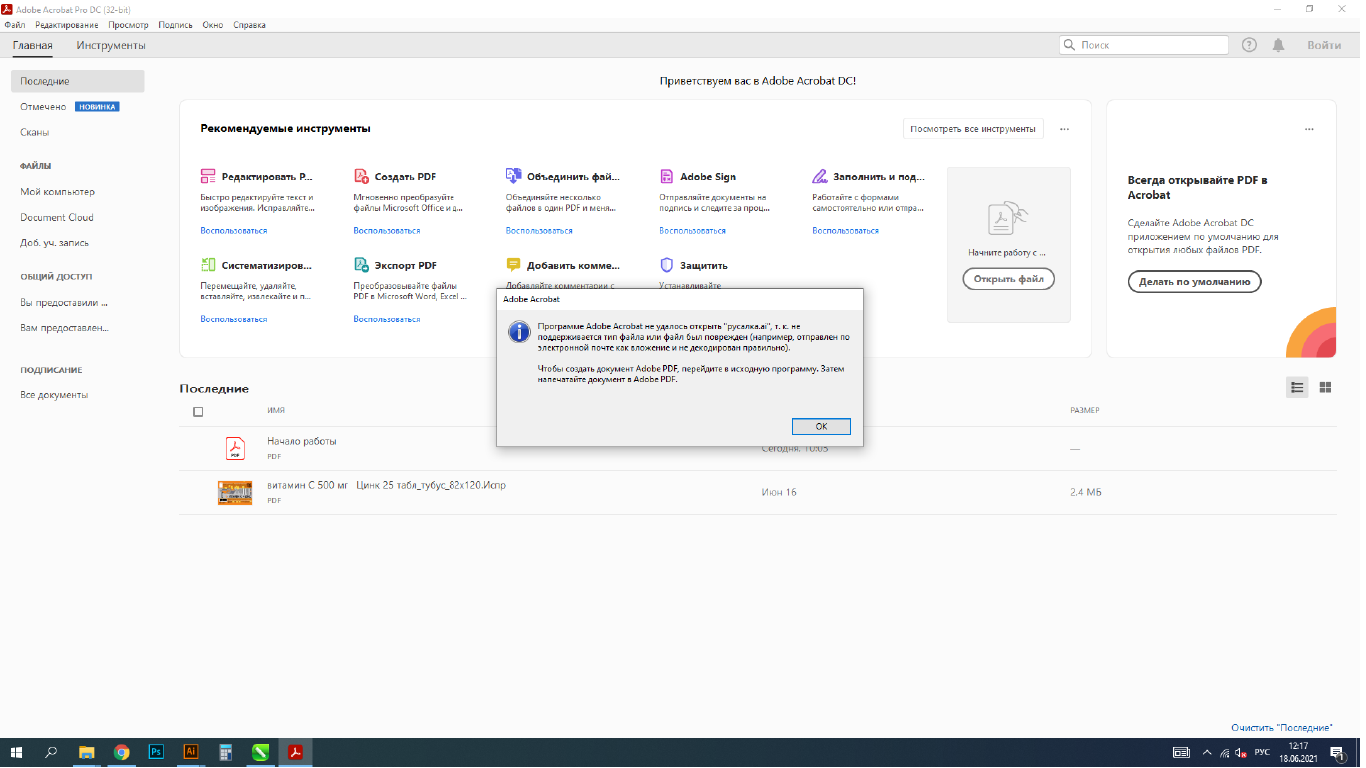Click the Add Comment speech bubble icon

pyautogui.click(x=513, y=265)
